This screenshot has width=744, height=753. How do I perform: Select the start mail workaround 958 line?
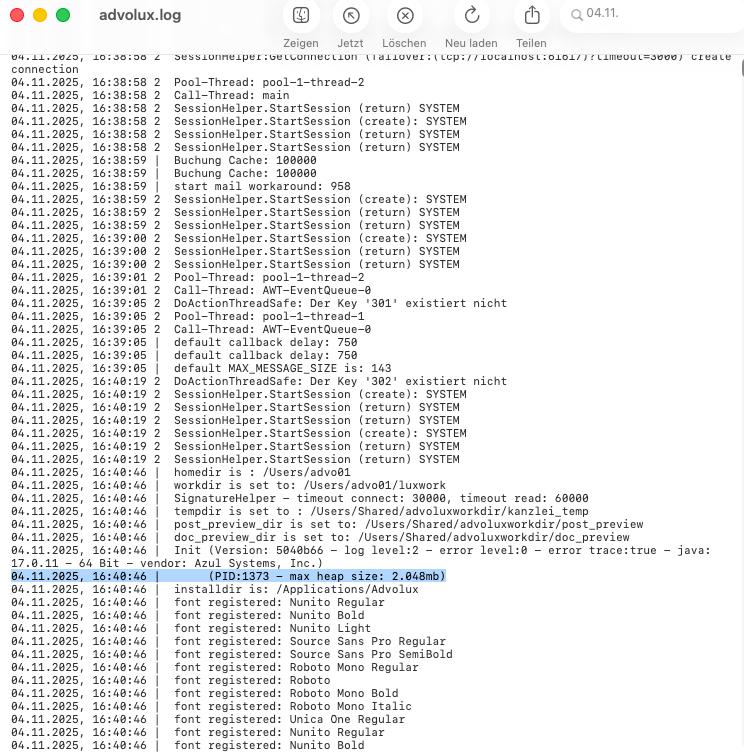tap(262, 186)
